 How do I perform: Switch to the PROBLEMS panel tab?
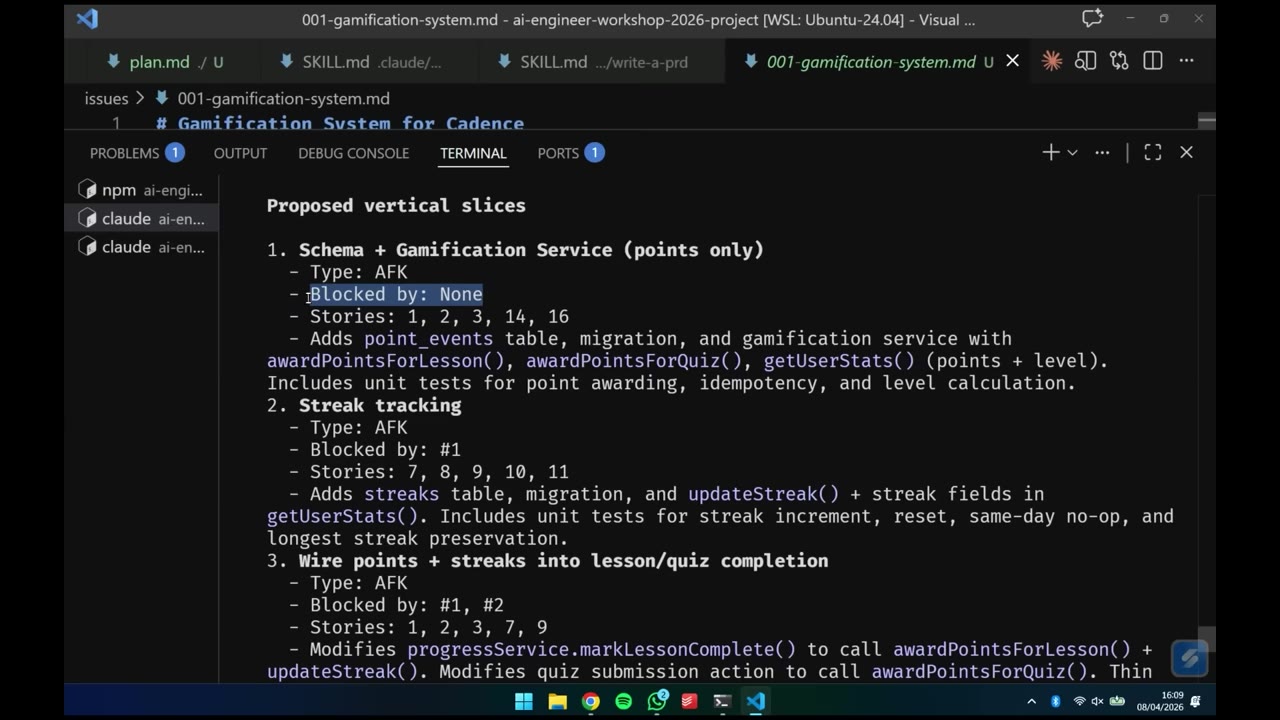click(136, 153)
